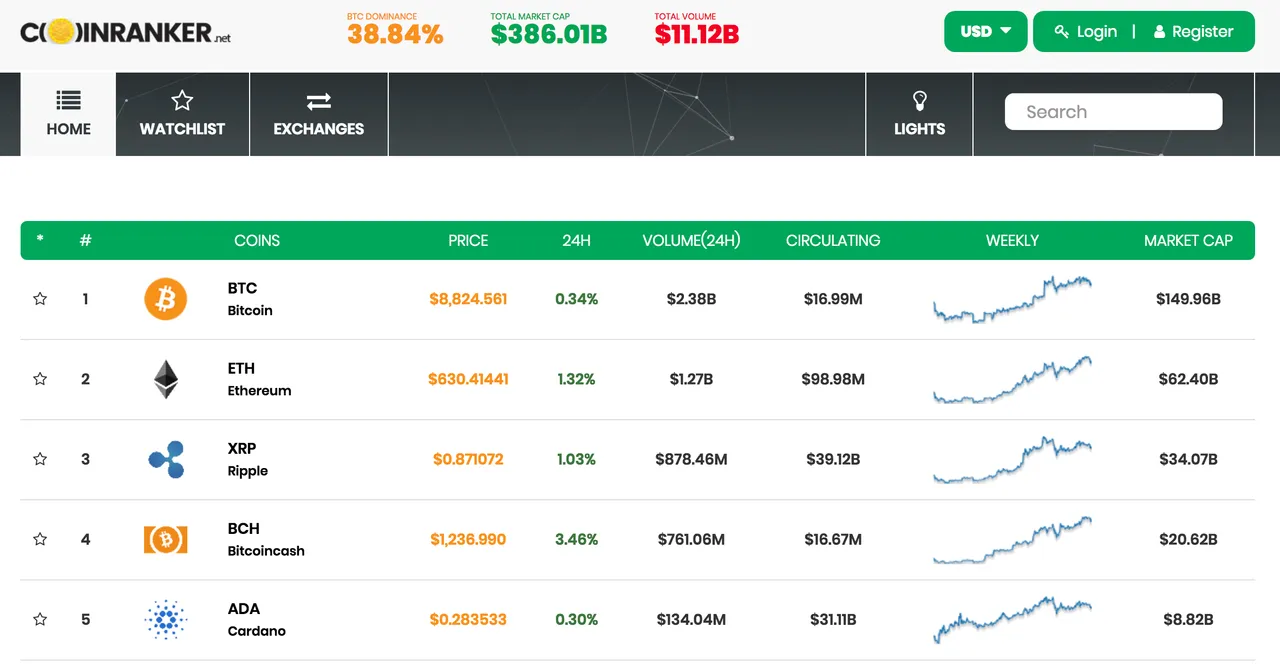Click Bitcoin price $8,824.561
The image size is (1280, 665).
[468, 299]
